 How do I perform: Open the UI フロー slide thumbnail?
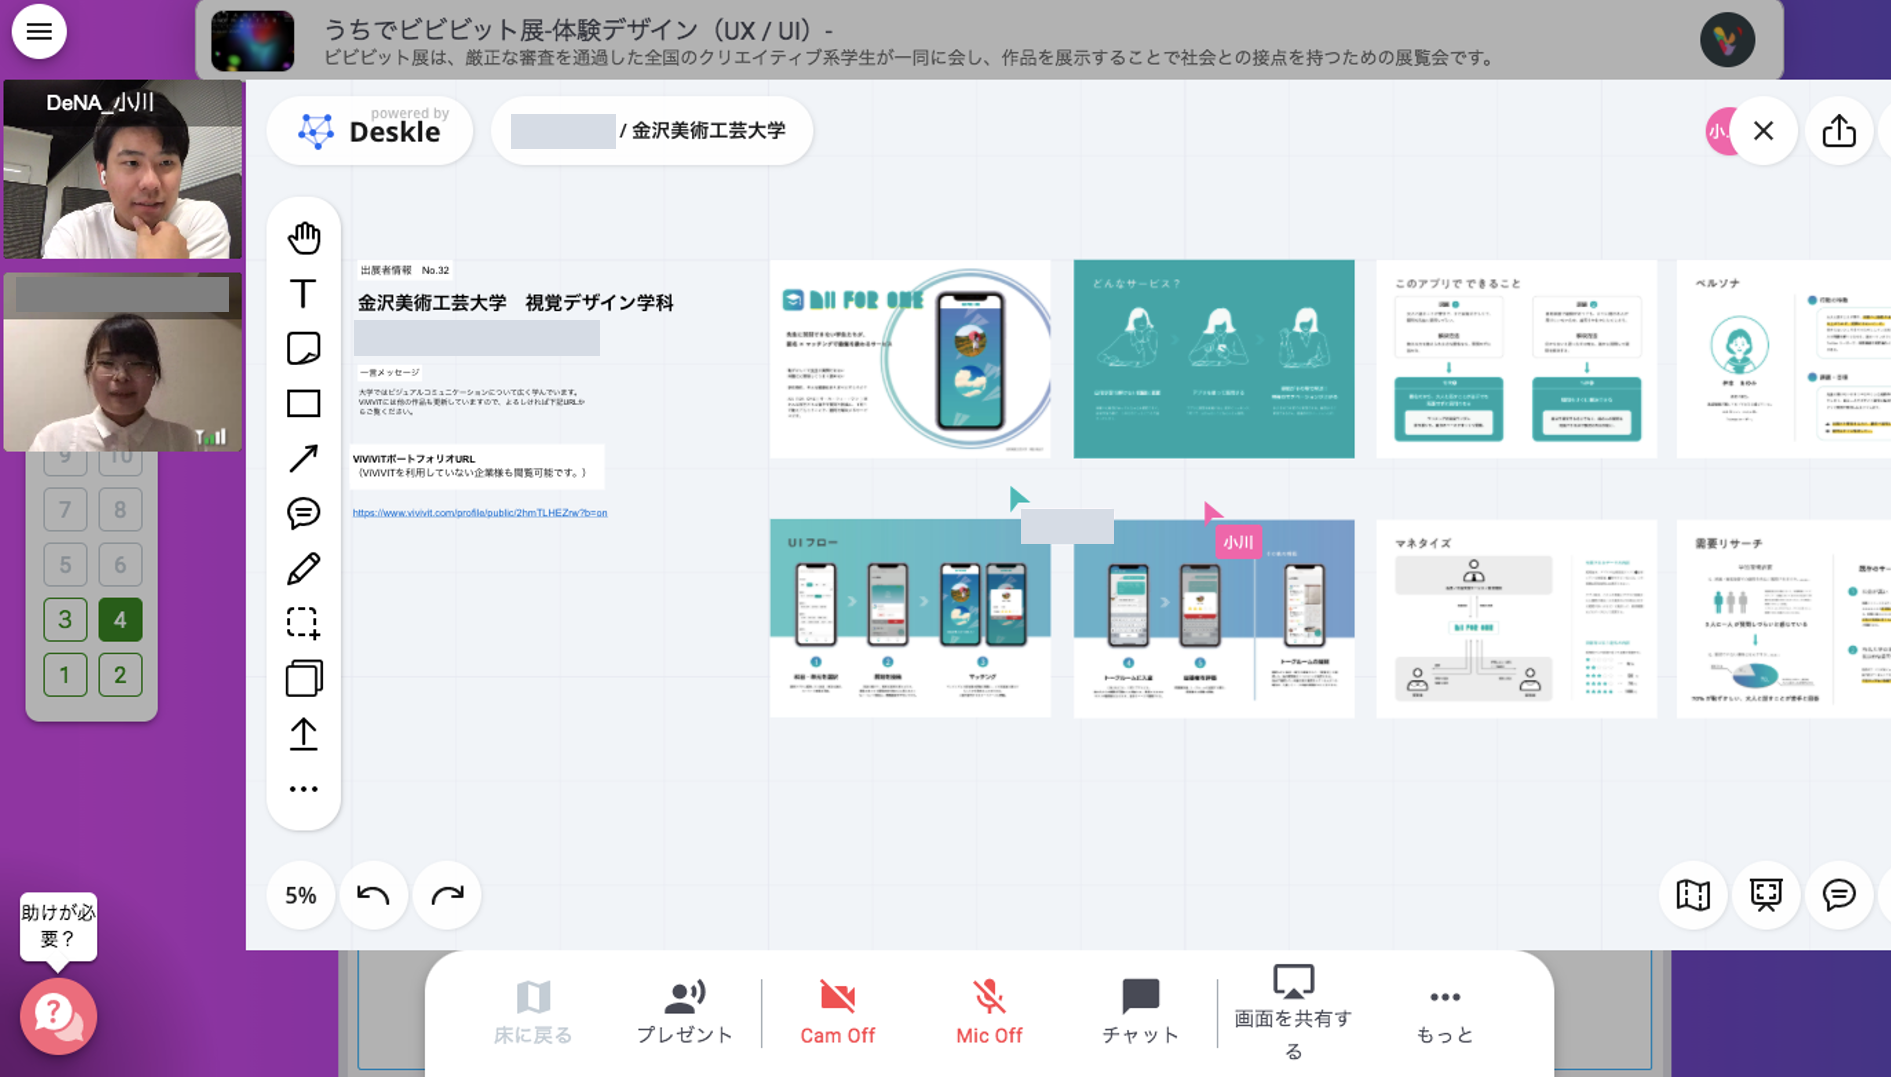(x=909, y=618)
